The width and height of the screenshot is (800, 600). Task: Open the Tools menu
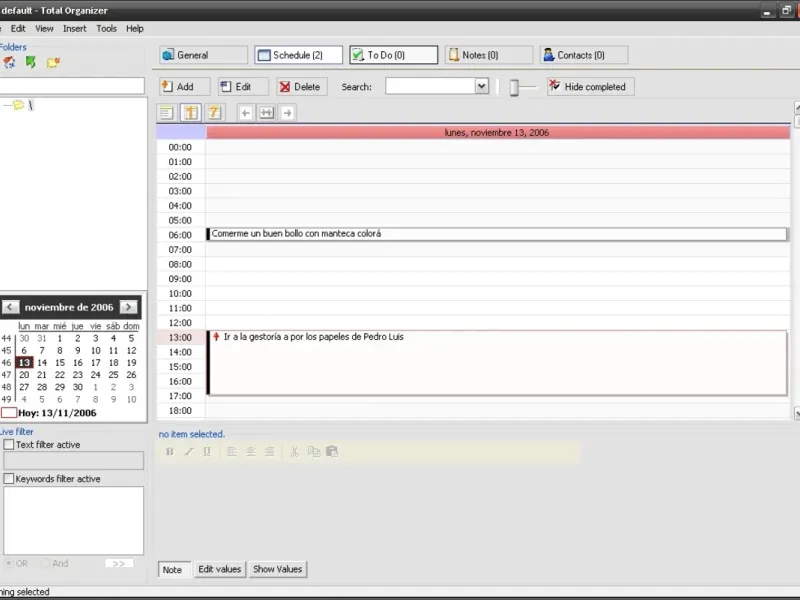click(x=107, y=29)
